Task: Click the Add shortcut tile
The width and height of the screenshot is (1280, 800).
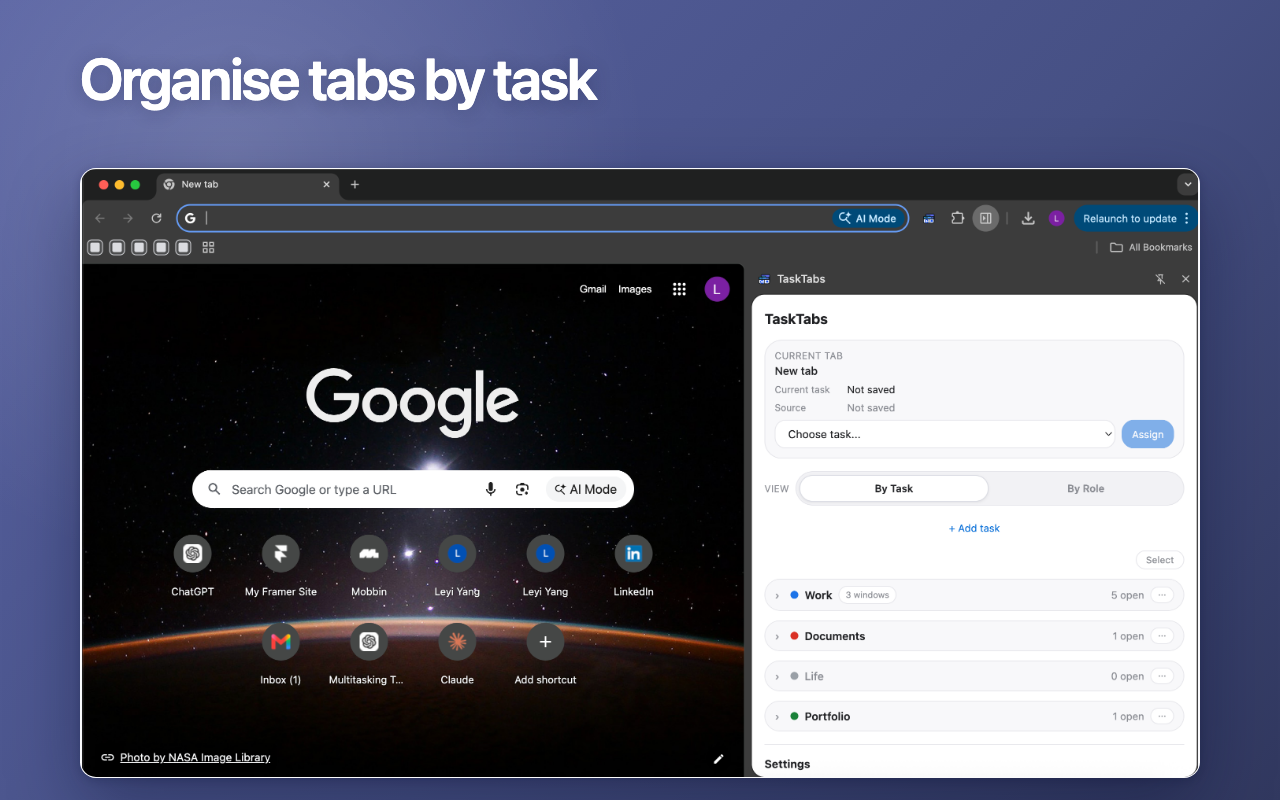Action: click(545, 654)
